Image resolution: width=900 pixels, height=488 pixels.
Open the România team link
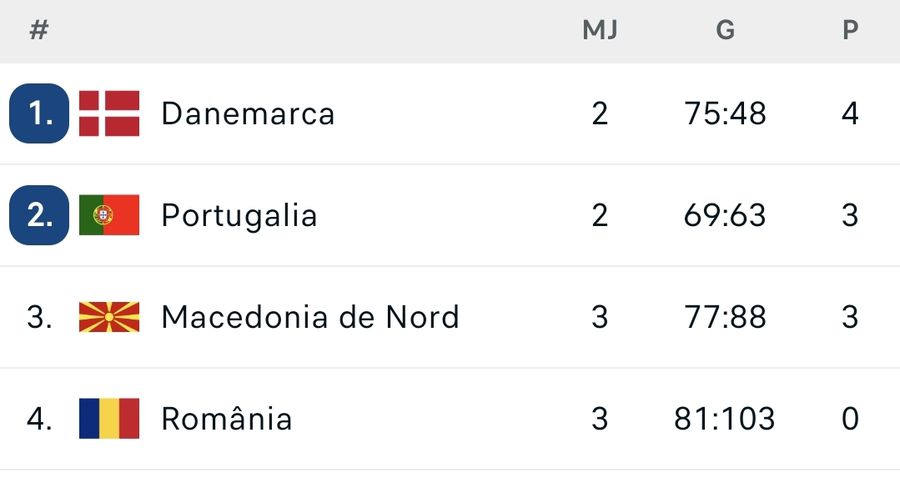coord(227,418)
